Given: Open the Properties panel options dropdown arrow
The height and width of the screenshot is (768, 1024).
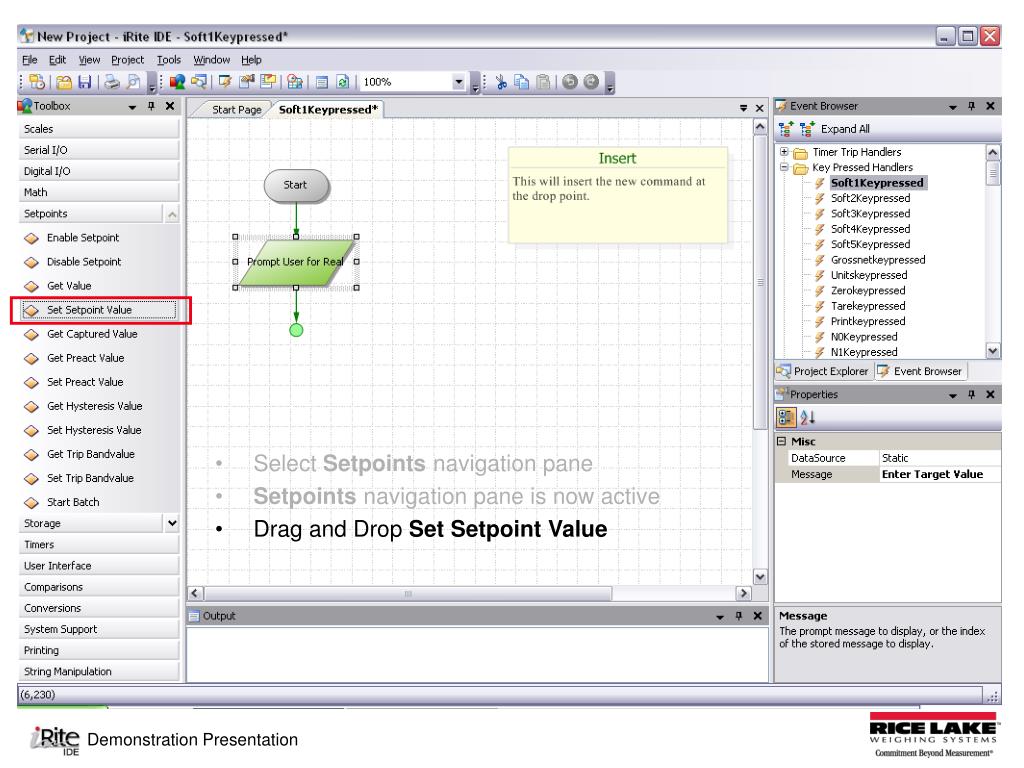Looking at the screenshot, I should click(953, 395).
